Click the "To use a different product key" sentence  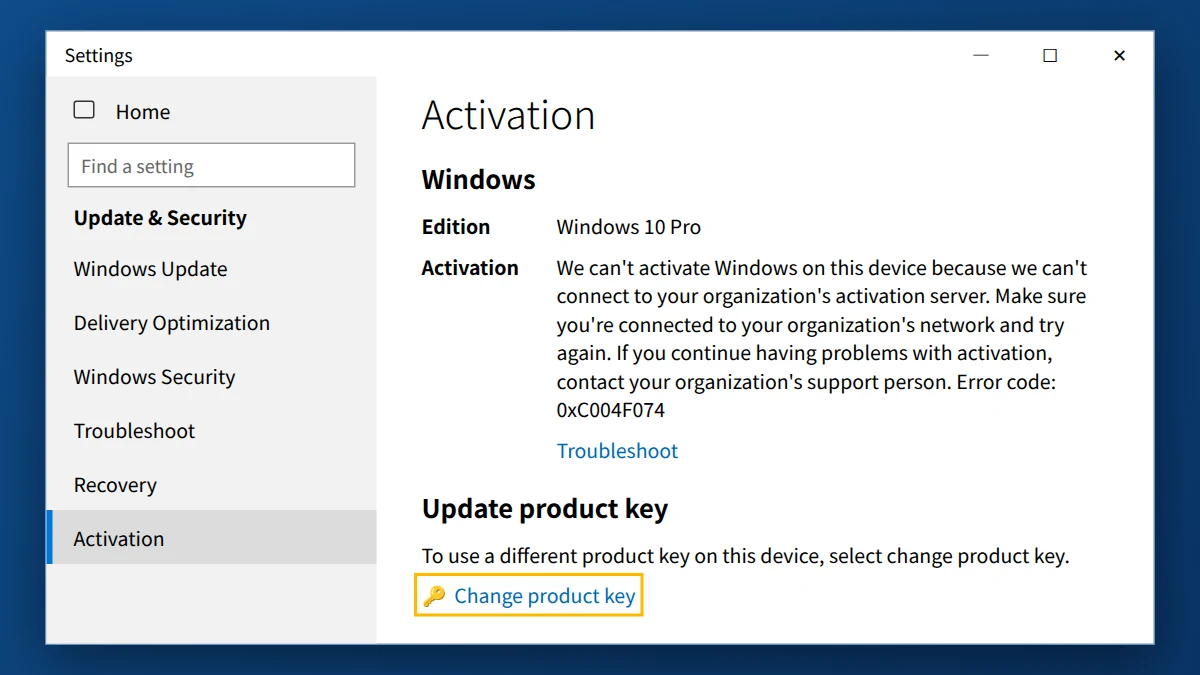coord(746,556)
